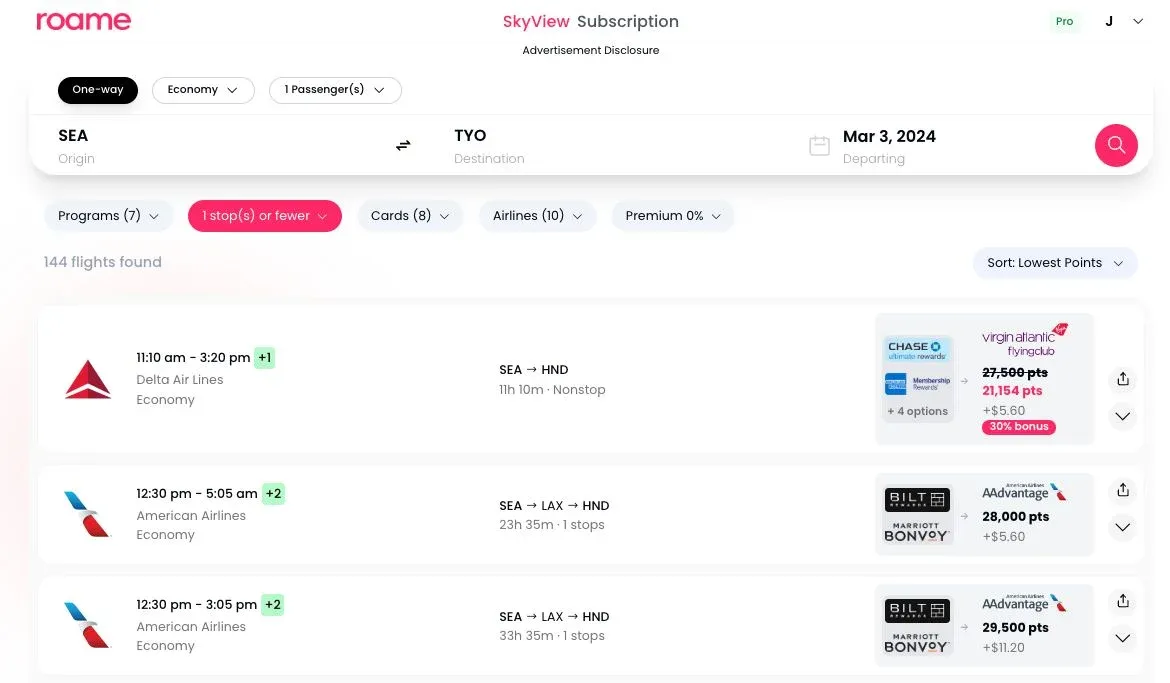Open the 1 stop(s) or fewer filter
The height and width of the screenshot is (683, 1170).
[265, 216]
